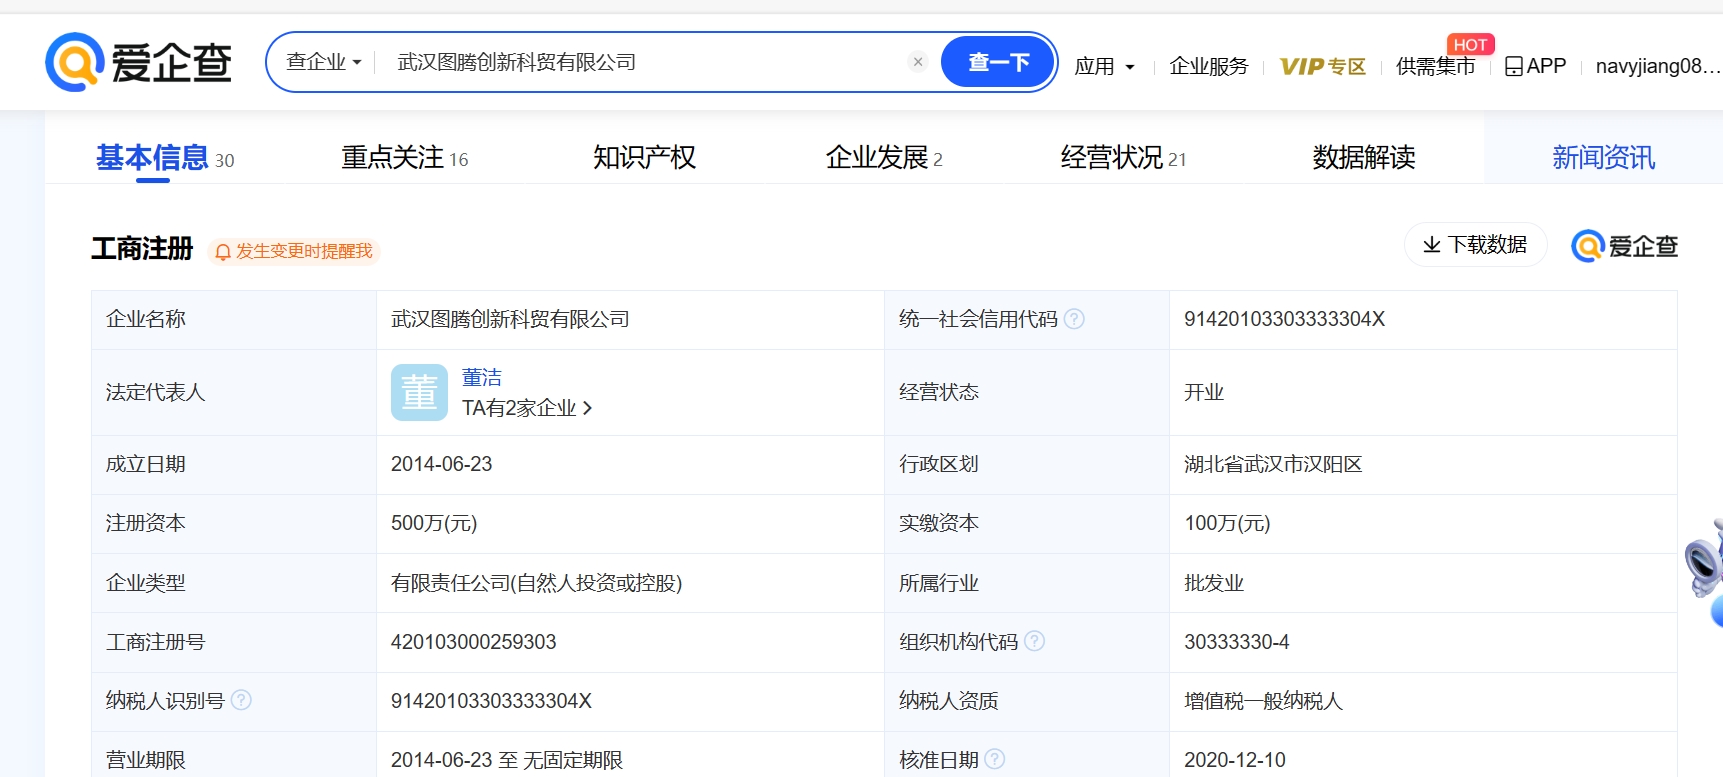The height and width of the screenshot is (777, 1723).
Task: Select the credit code 91420103303333304X value
Action: 1285,319
